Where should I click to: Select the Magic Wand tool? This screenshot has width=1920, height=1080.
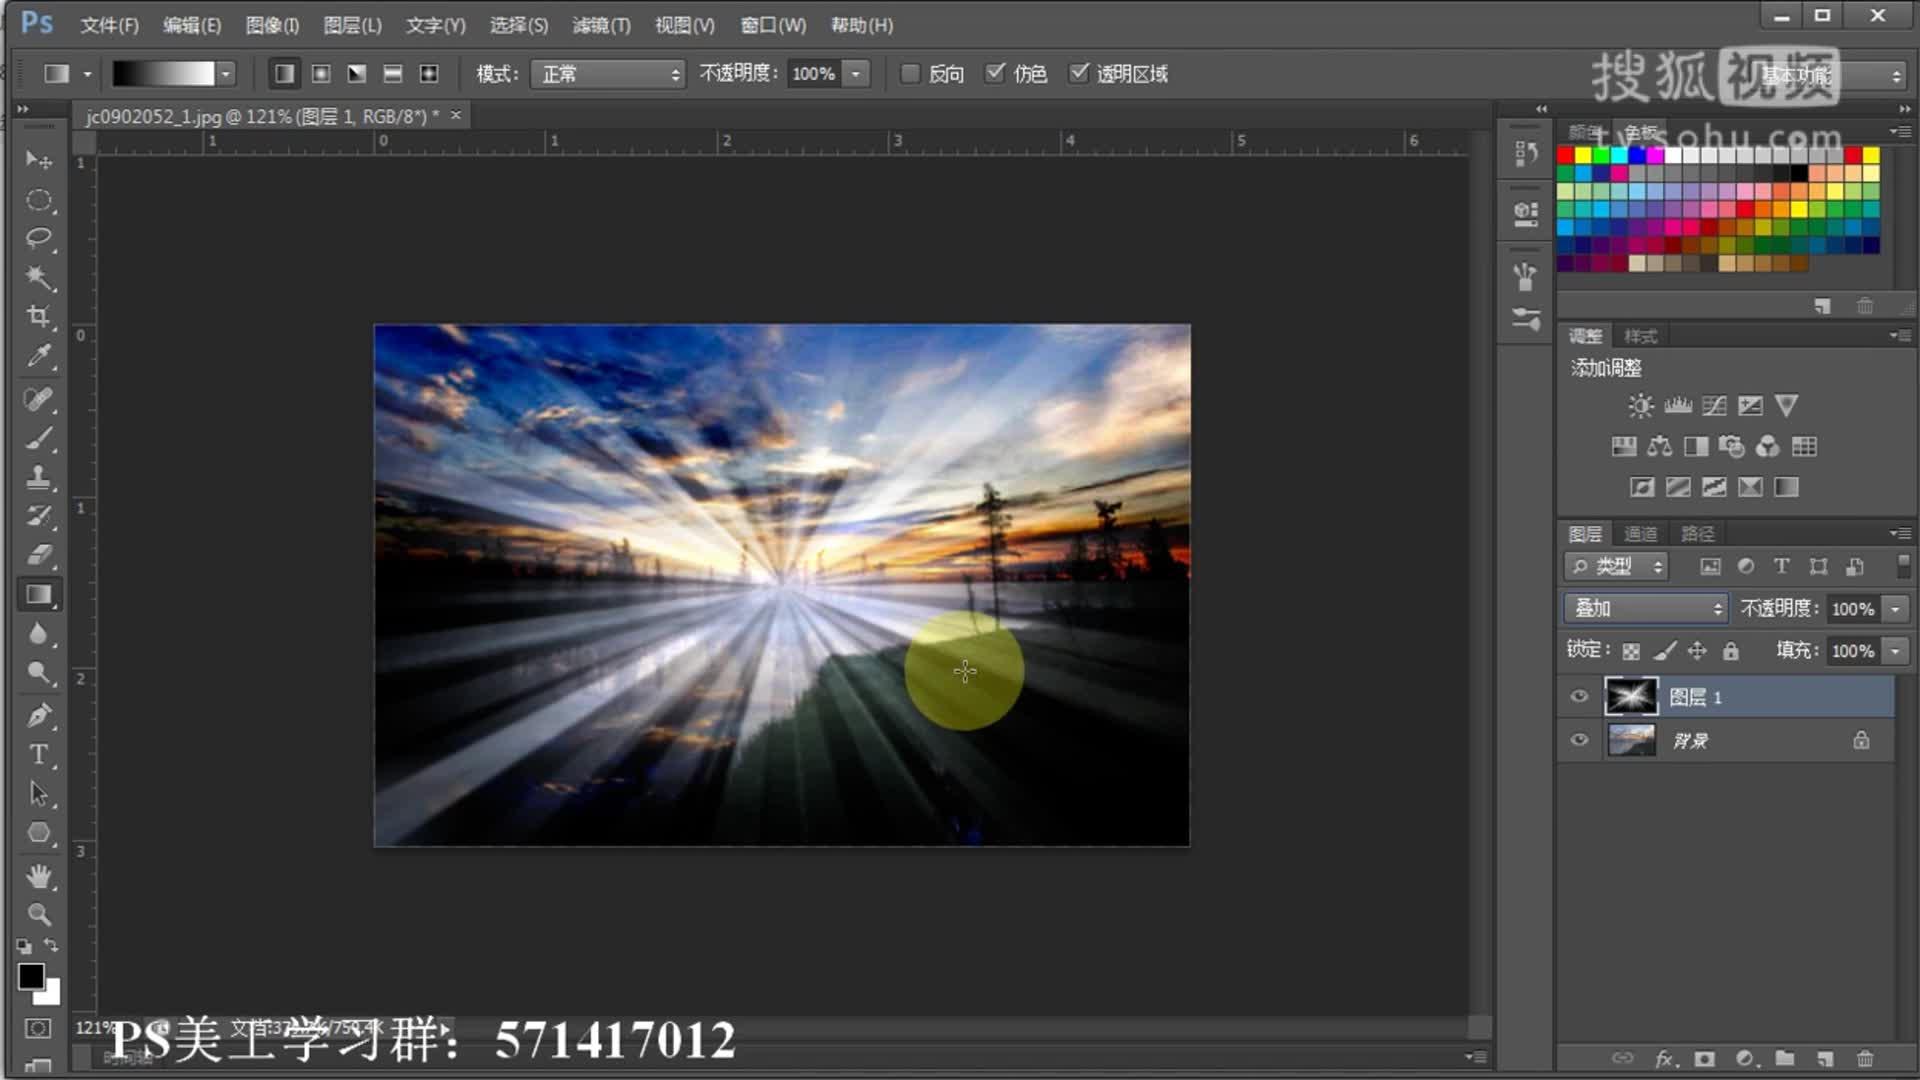(38, 277)
